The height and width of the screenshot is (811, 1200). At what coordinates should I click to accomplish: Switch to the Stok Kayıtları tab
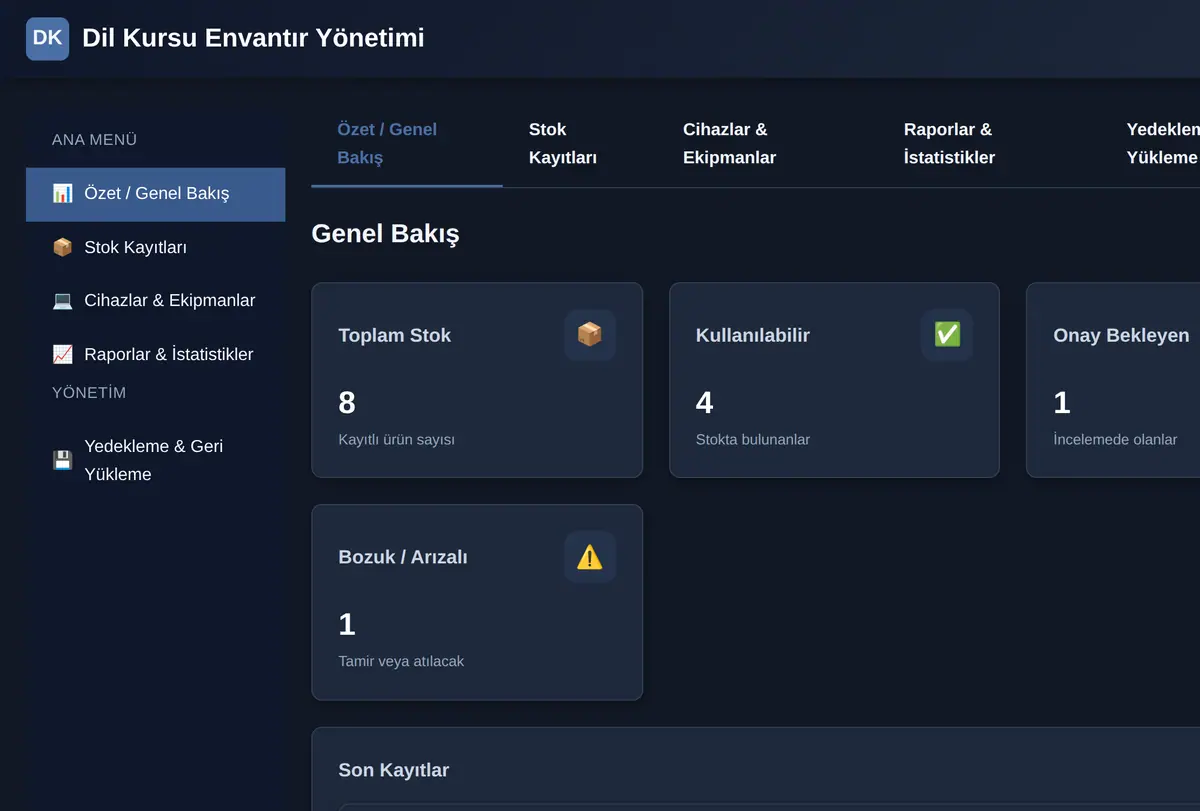[x=580, y=143]
